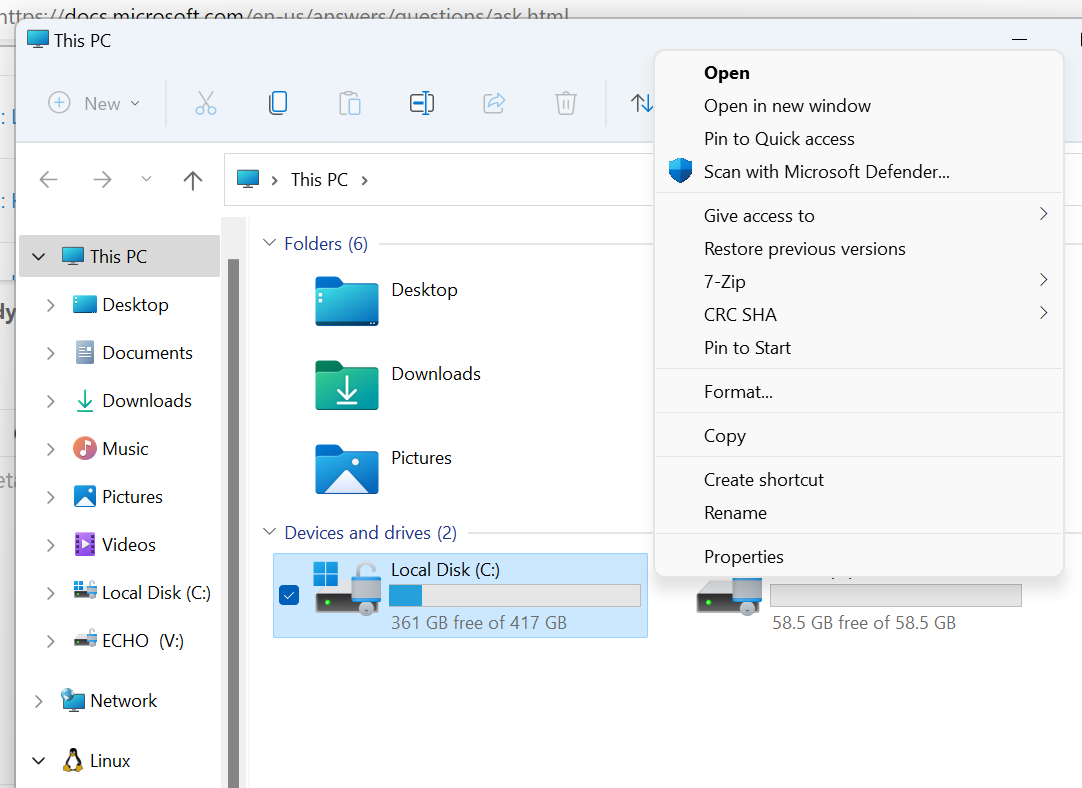Click the Videos icon in navigation pane
Image resolution: width=1082 pixels, height=788 pixels.
coord(84,544)
